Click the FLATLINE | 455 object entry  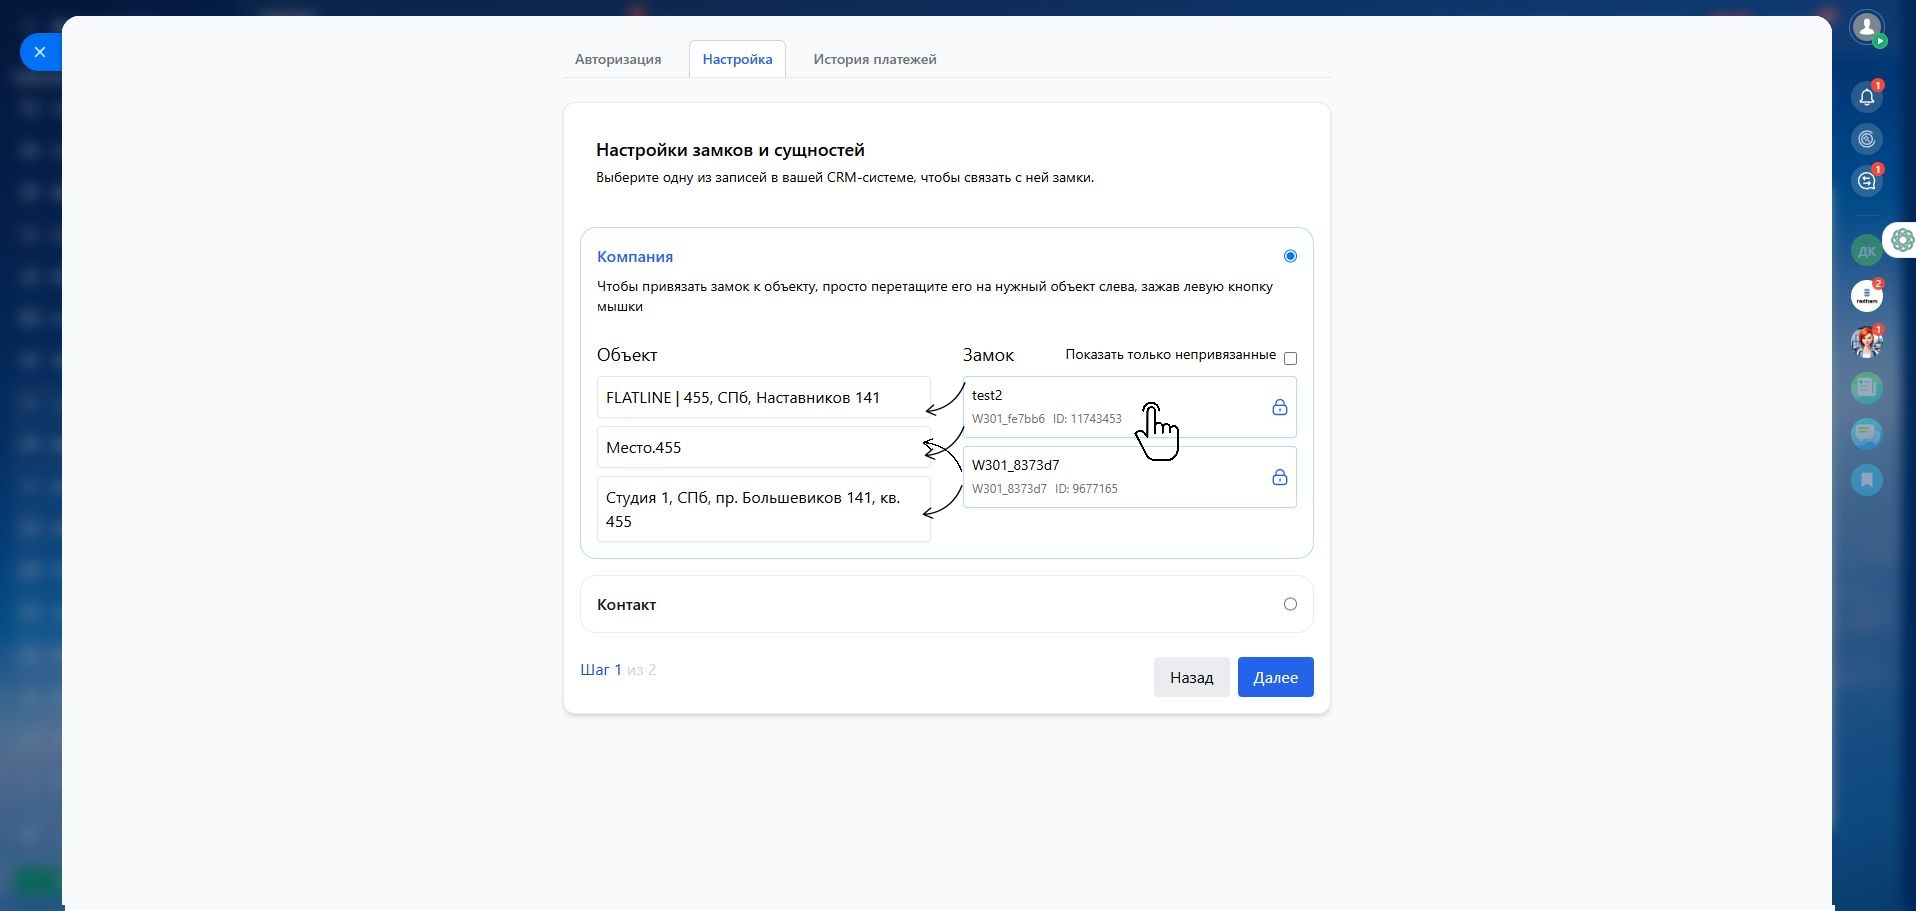point(763,397)
